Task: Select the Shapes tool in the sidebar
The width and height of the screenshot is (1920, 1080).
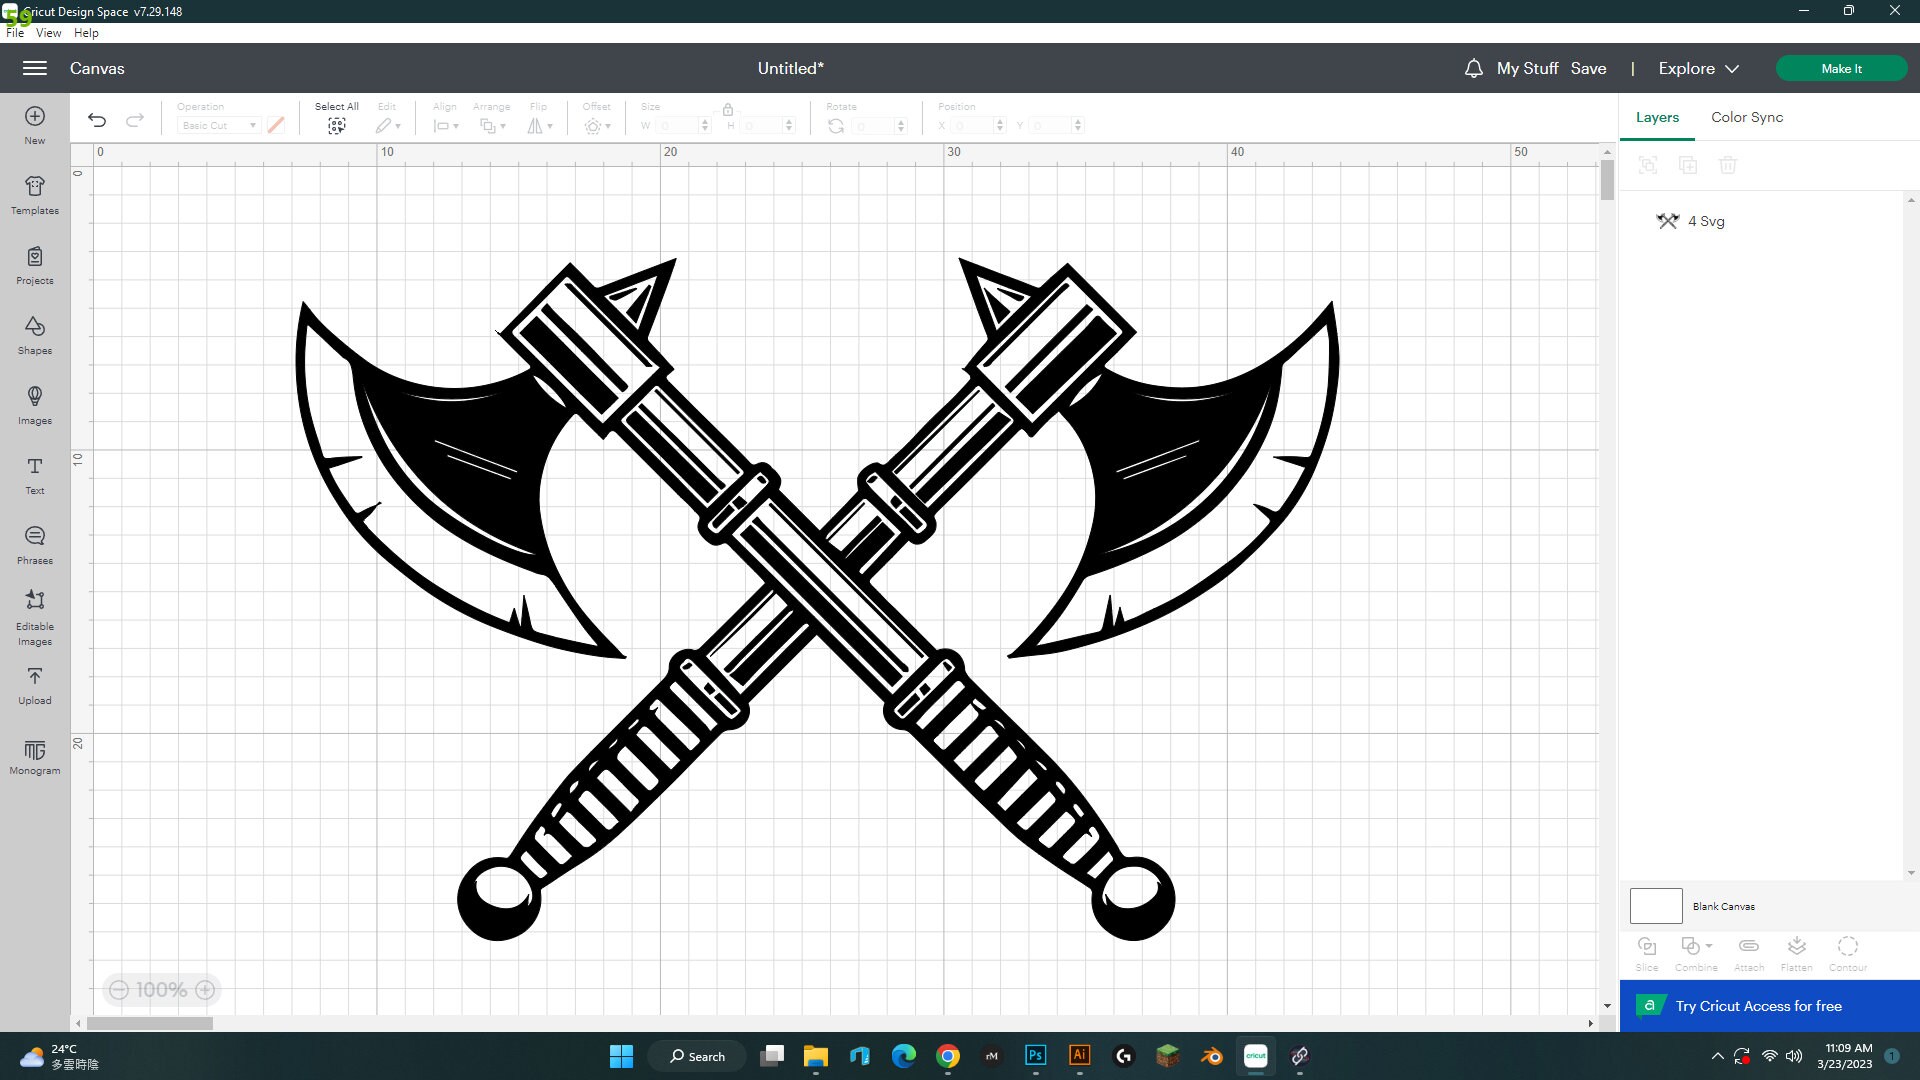Action: click(x=34, y=335)
